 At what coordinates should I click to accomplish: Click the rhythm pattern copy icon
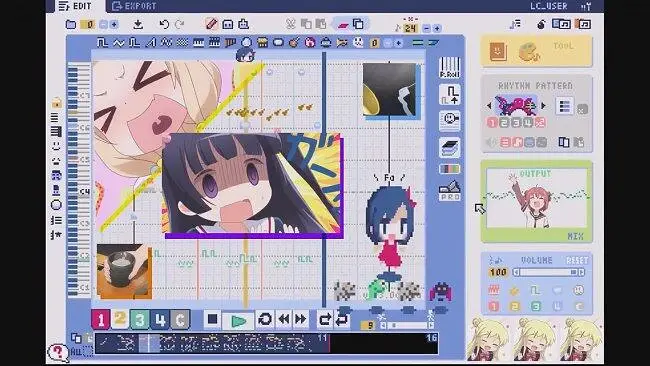click(x=564, y=142)
